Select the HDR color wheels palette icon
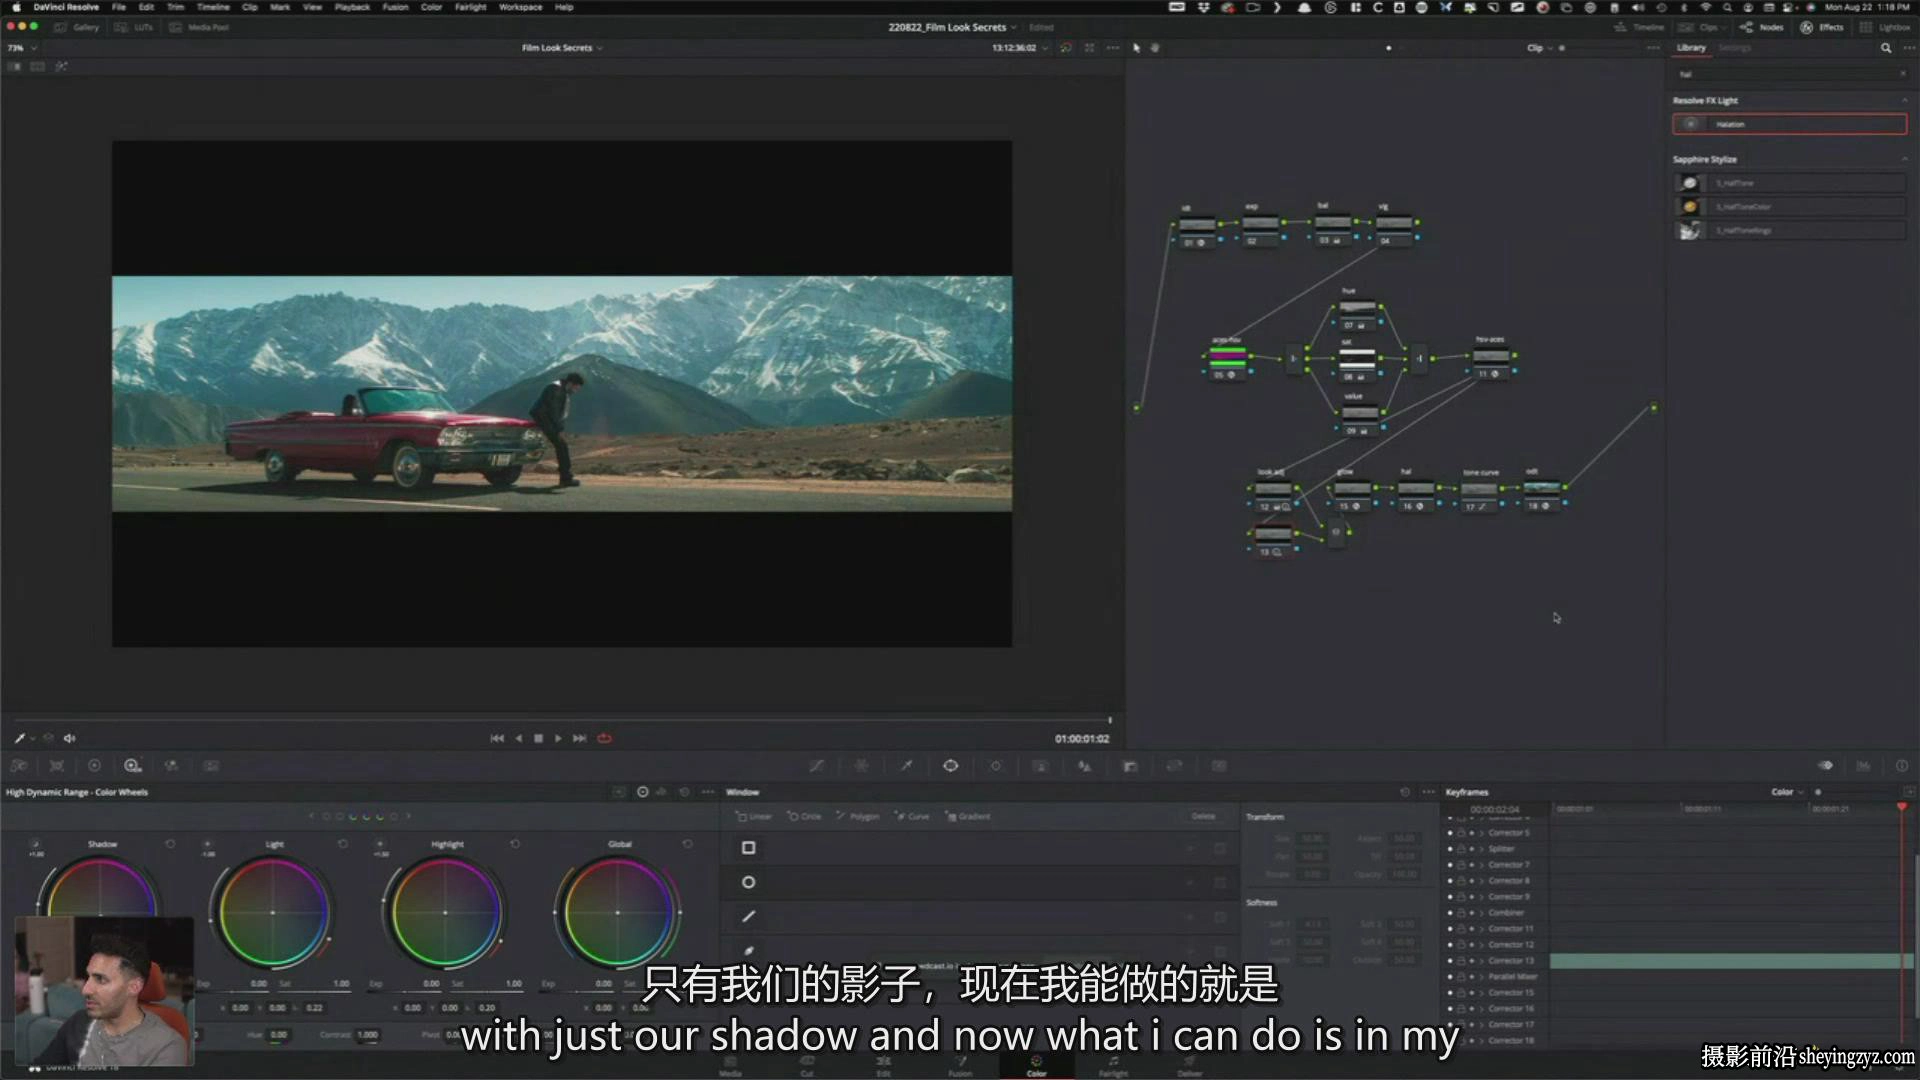 click(x=132, y=766)
